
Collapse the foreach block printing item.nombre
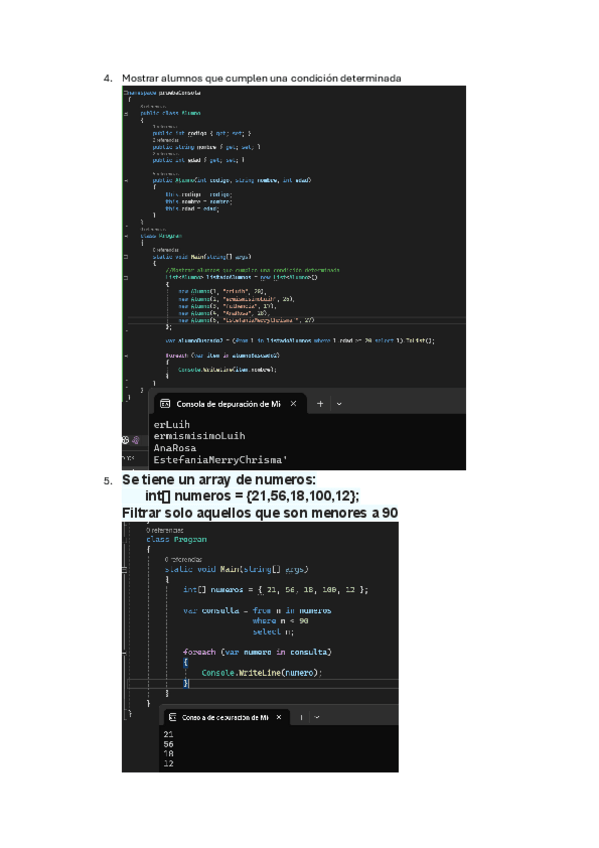pos(126,356)
